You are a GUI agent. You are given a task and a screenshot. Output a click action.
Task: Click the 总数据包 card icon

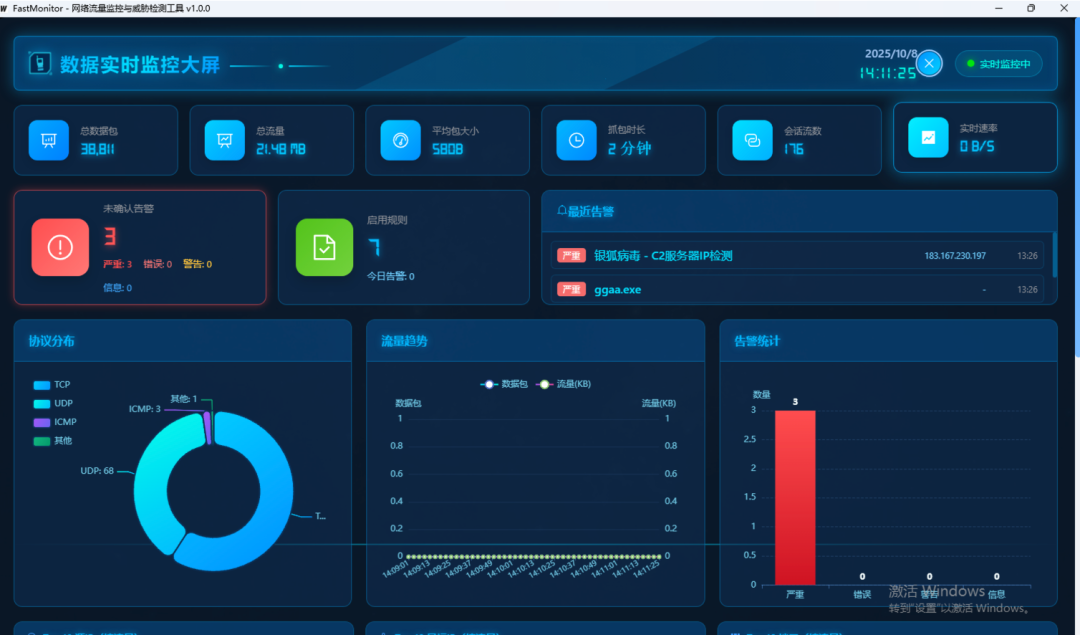[49, 140]
